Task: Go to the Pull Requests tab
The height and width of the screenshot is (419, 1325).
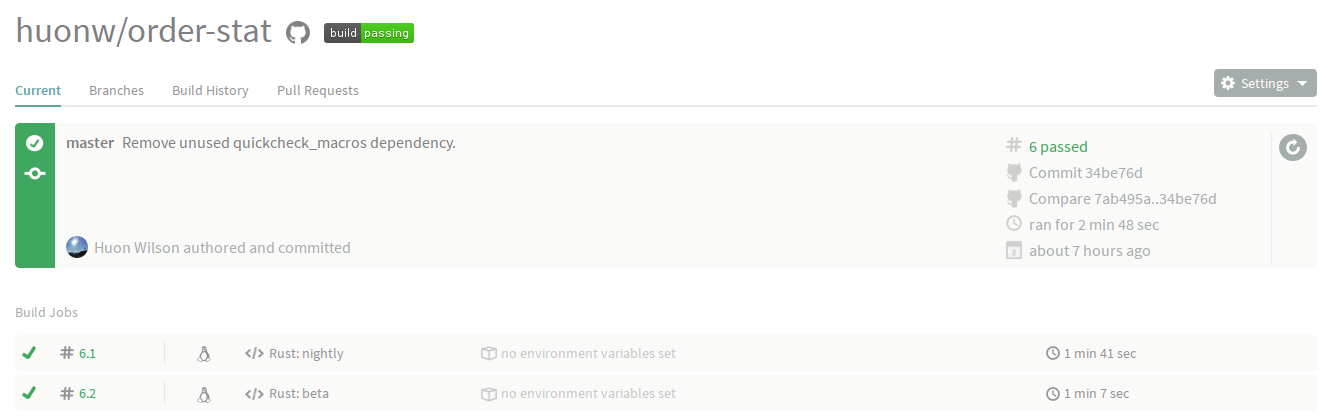Action: click(x=318, y=90)
